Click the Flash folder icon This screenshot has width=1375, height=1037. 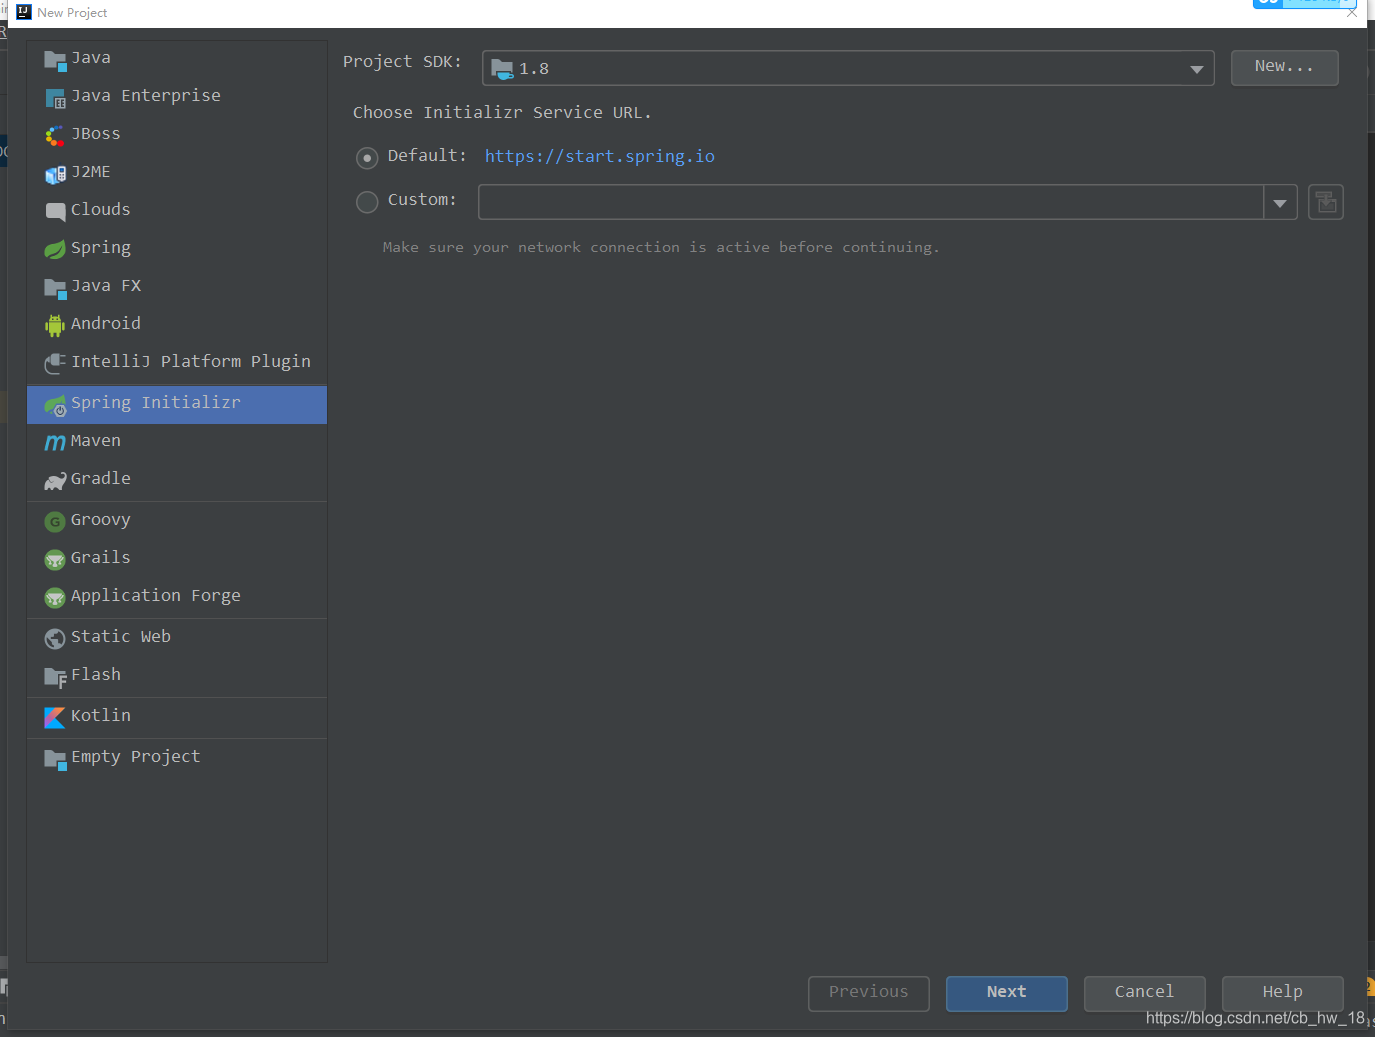(x=55, y=677)
